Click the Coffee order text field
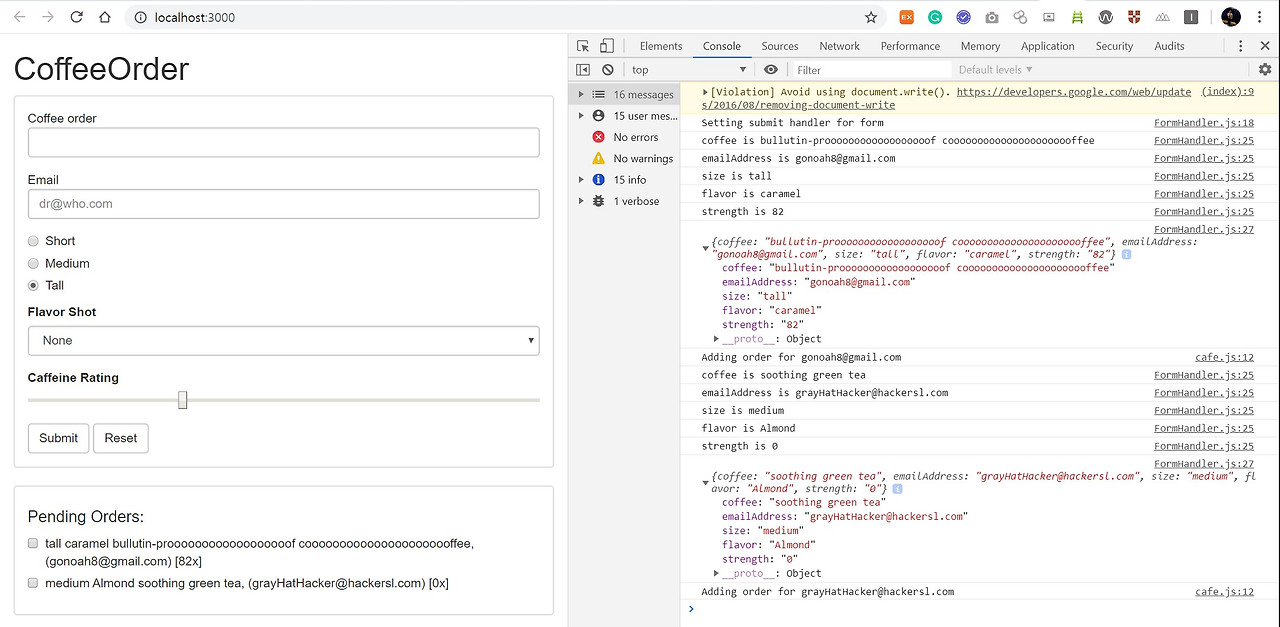Screen dimensions: 1280x627 point(283,142)
